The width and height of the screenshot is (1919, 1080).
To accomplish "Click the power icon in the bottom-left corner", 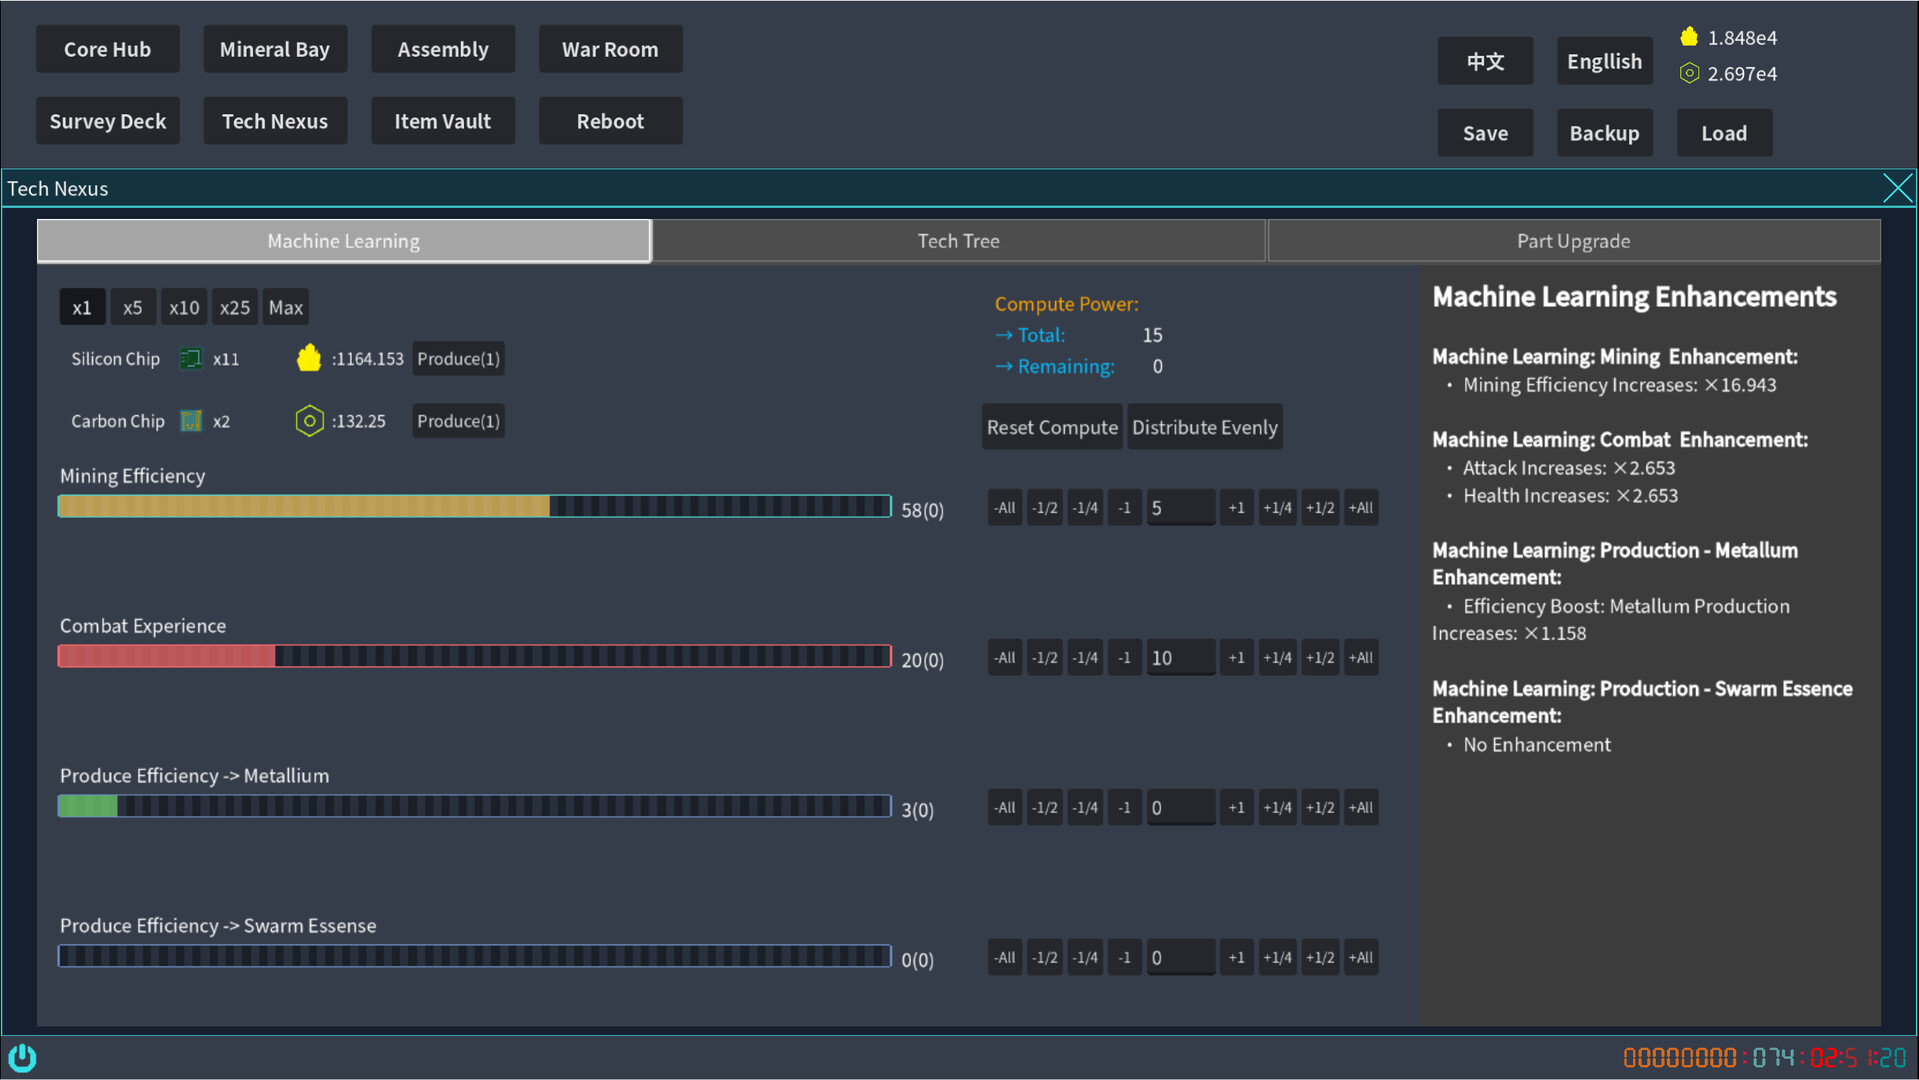I will 22,1057.
